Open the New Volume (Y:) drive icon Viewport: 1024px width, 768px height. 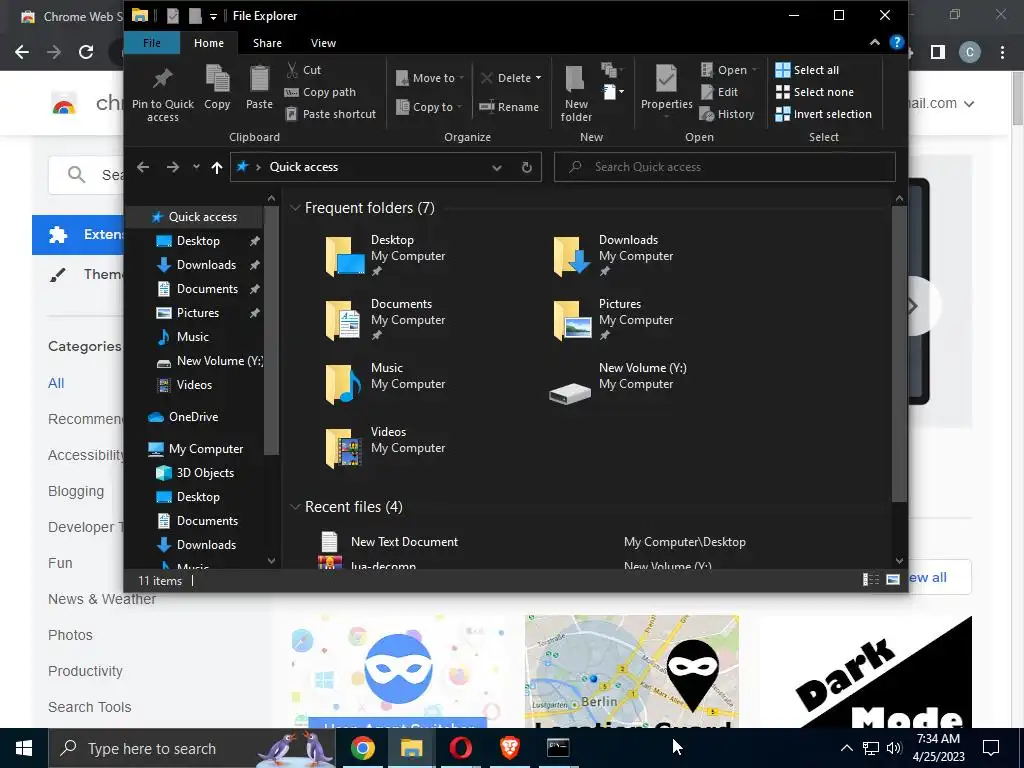point(570,393)
